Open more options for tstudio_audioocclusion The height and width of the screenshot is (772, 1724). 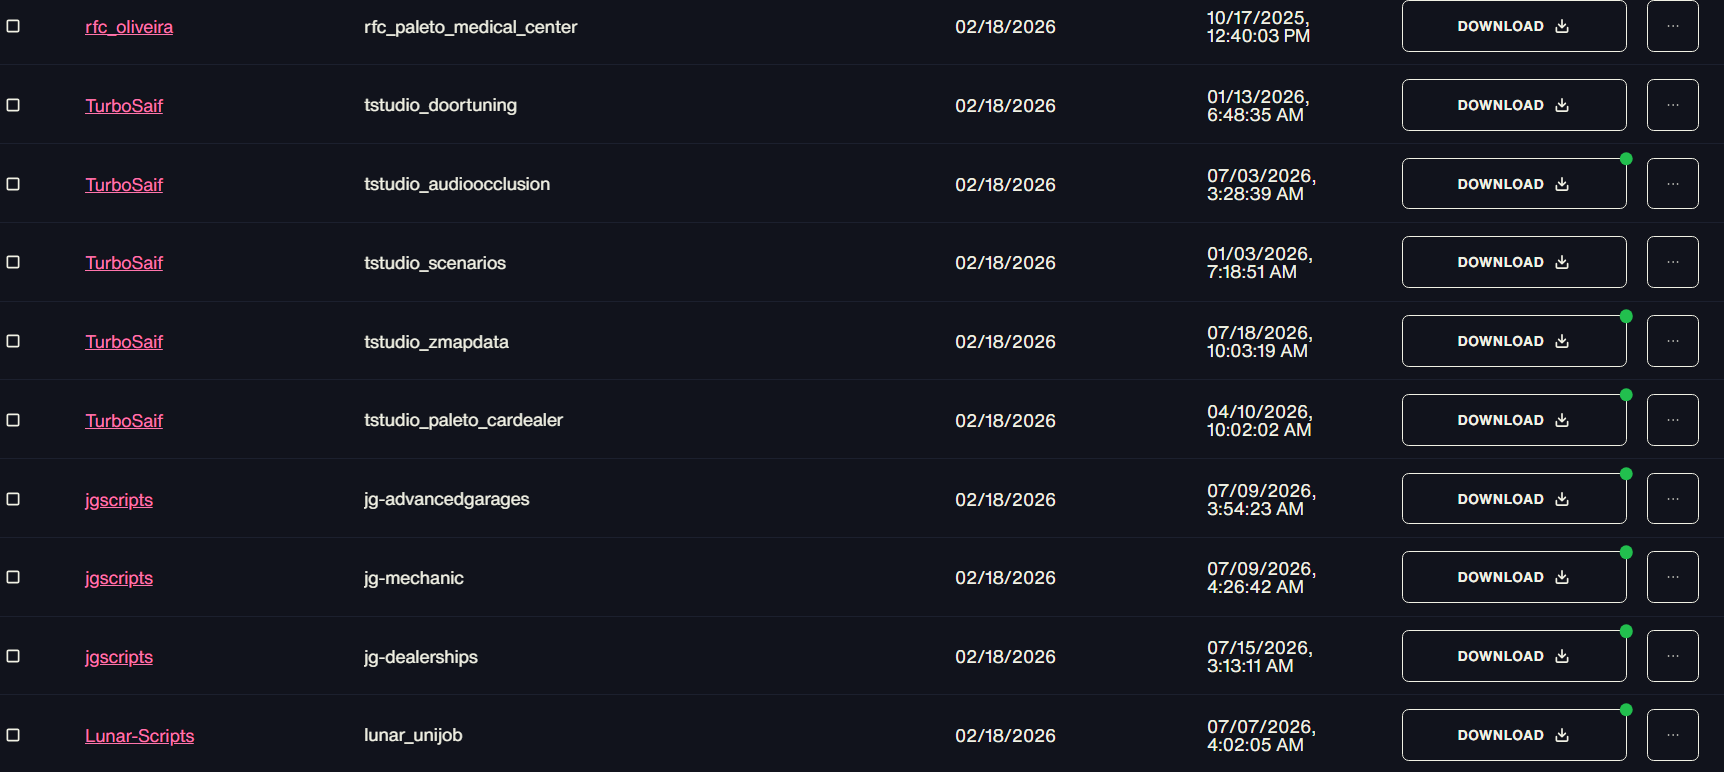pos(1672,184)
